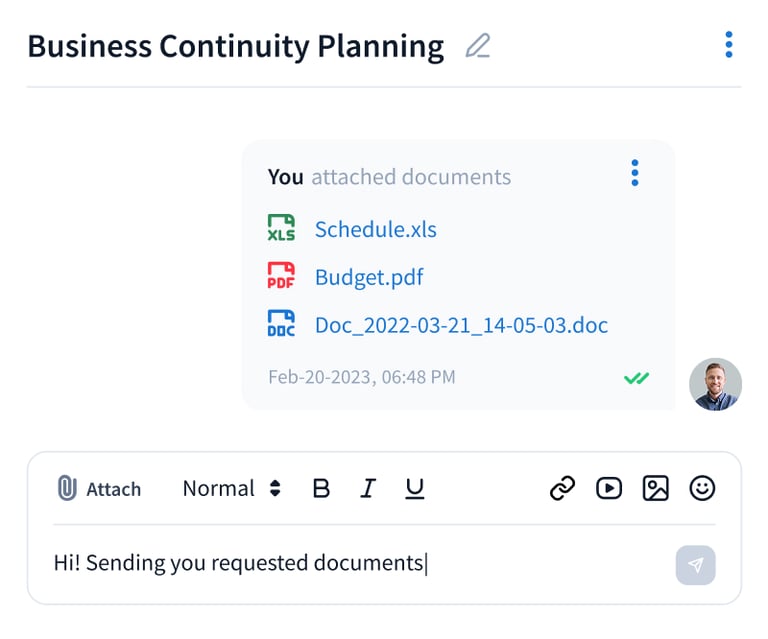Open the attached documents message options menu
768x639 pixels.
[634, 173]
